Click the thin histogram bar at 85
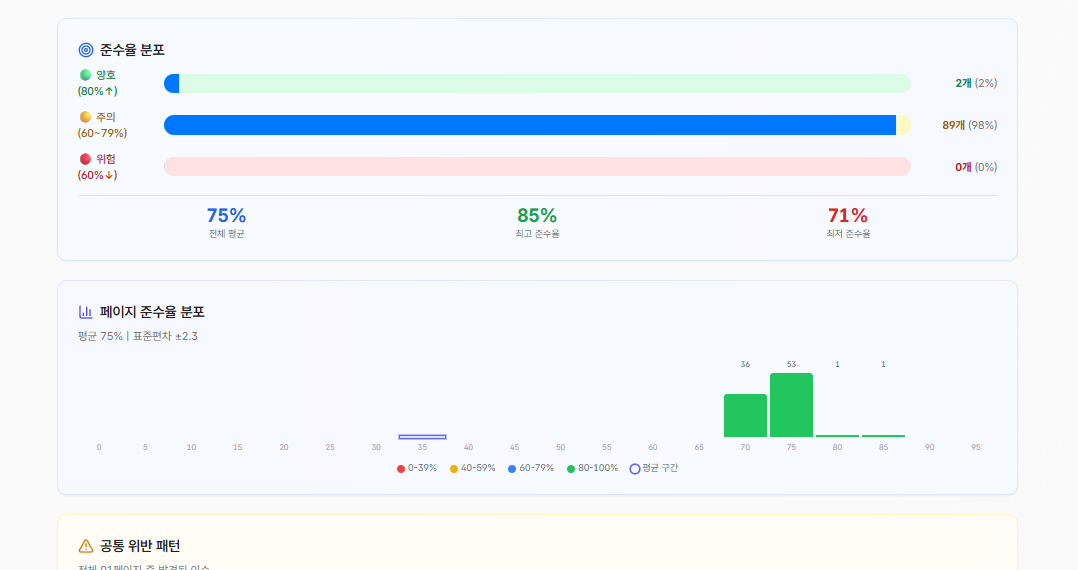Image resolution: width=1078 pixels, height=570 pixels. coord(883,436)
